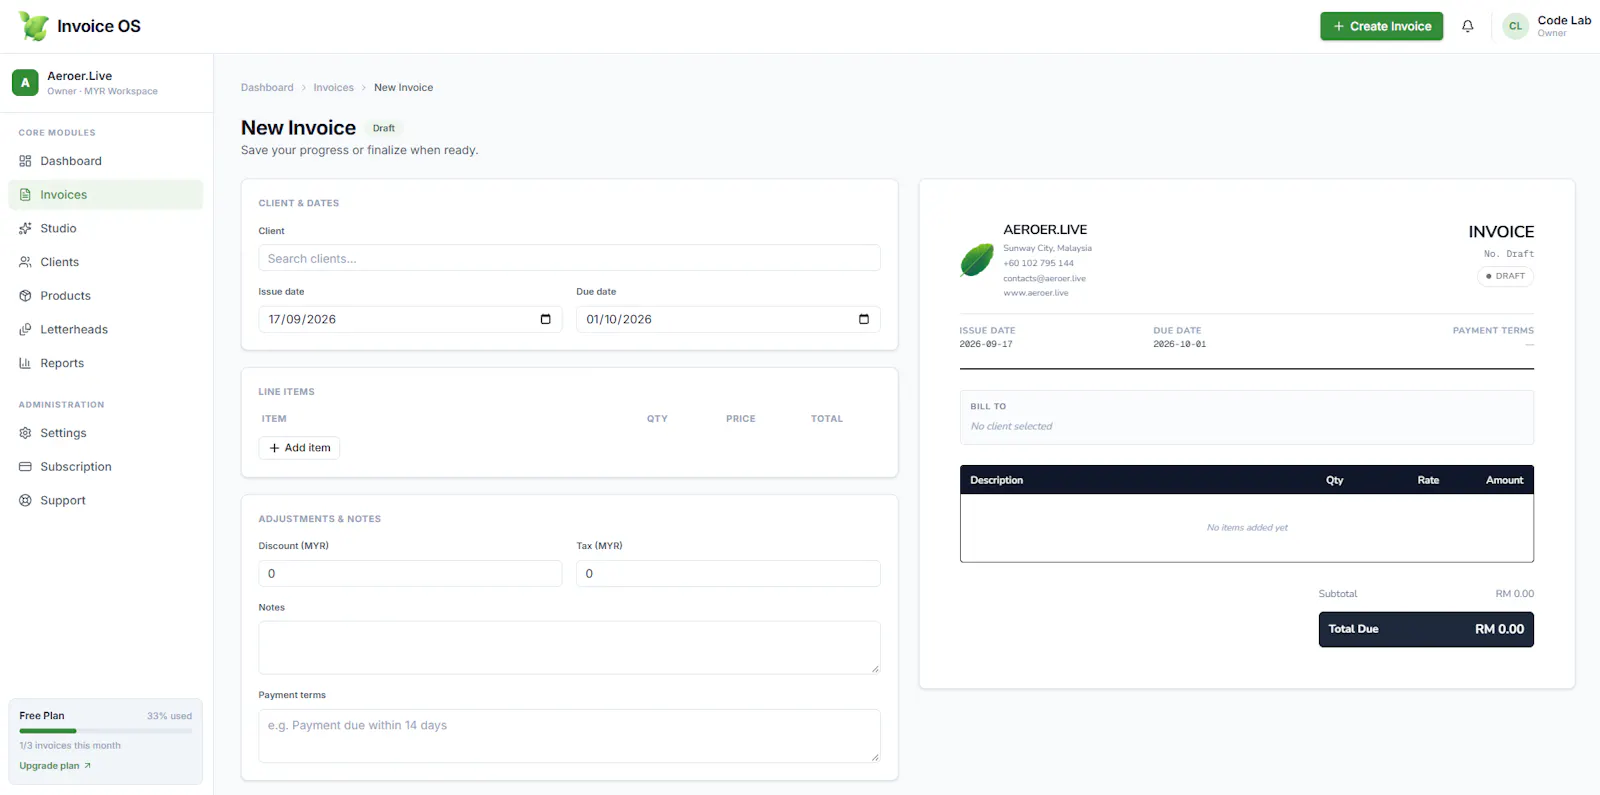Click the '2026-10-01' due date in preview
Image resolution: width=1600 pixels, height=795 pixels.
(x=1179, y=344)
